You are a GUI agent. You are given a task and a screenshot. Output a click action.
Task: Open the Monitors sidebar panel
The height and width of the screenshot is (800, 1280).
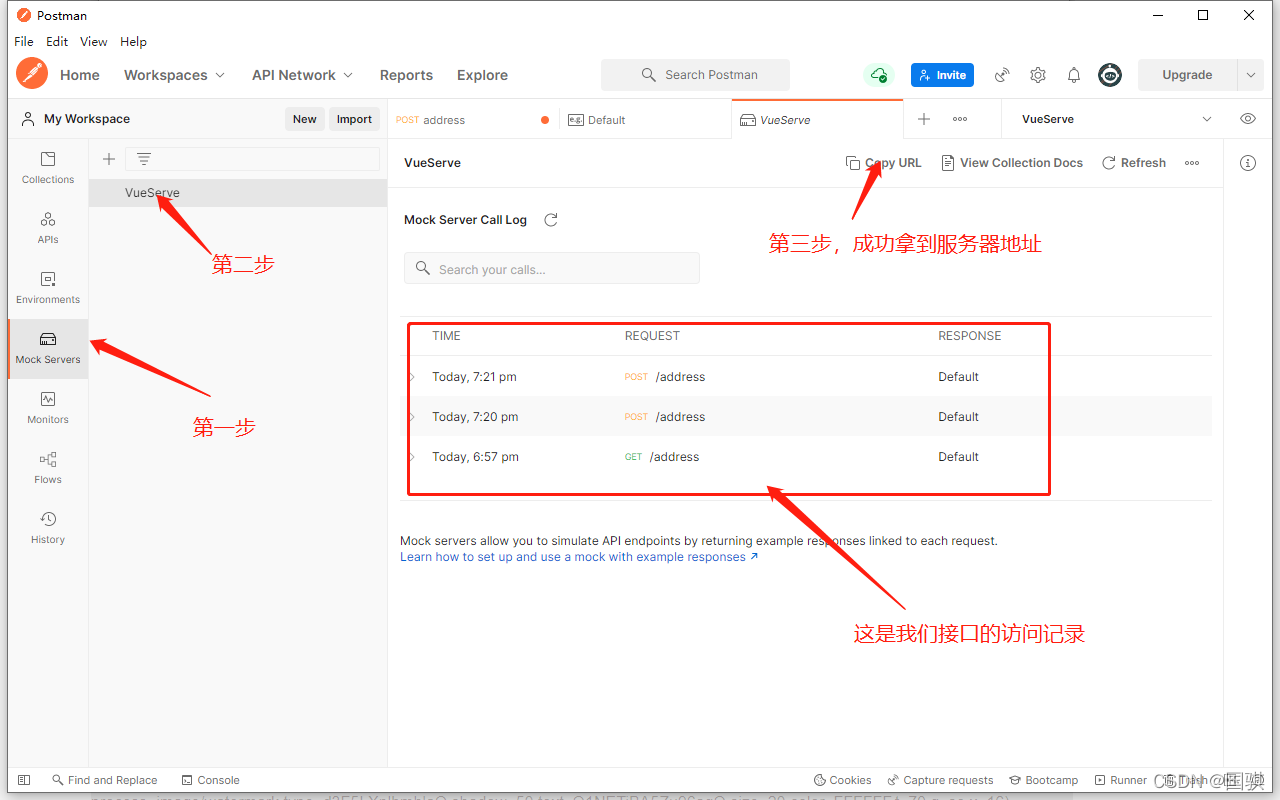[48, 408]
